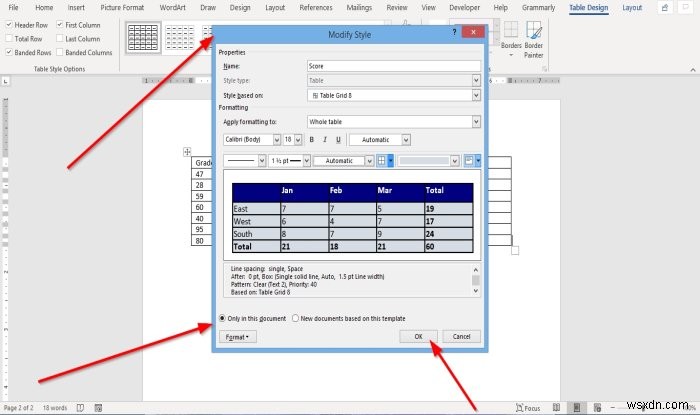
Task: Click the table resize handle at bottom right
Action: click(x=515, y=251)
